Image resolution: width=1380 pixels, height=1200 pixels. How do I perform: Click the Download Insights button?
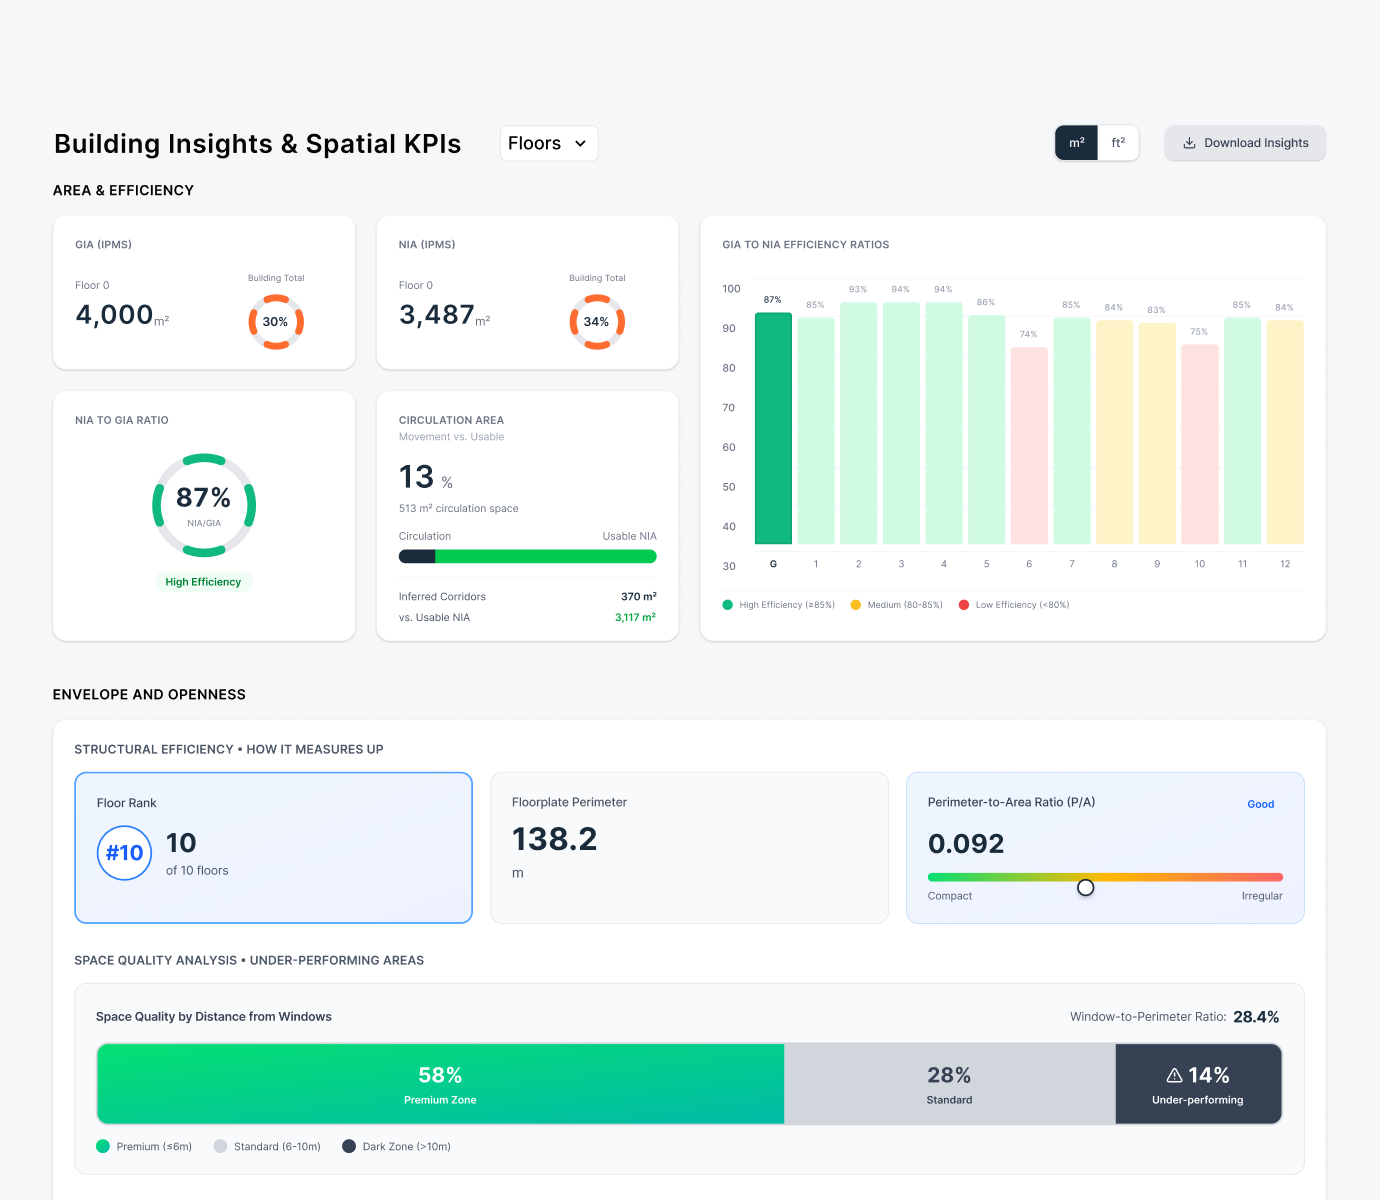tap(1245, 143)
